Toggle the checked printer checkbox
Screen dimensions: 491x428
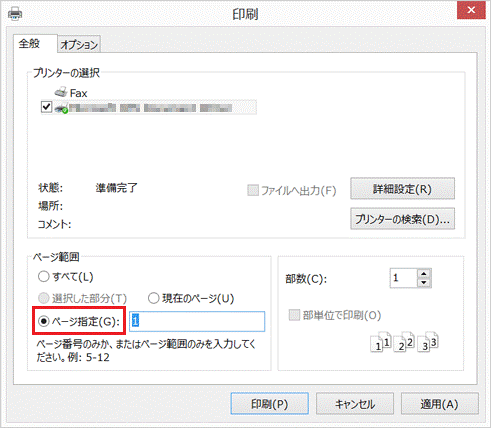click(x=46, y=107)
